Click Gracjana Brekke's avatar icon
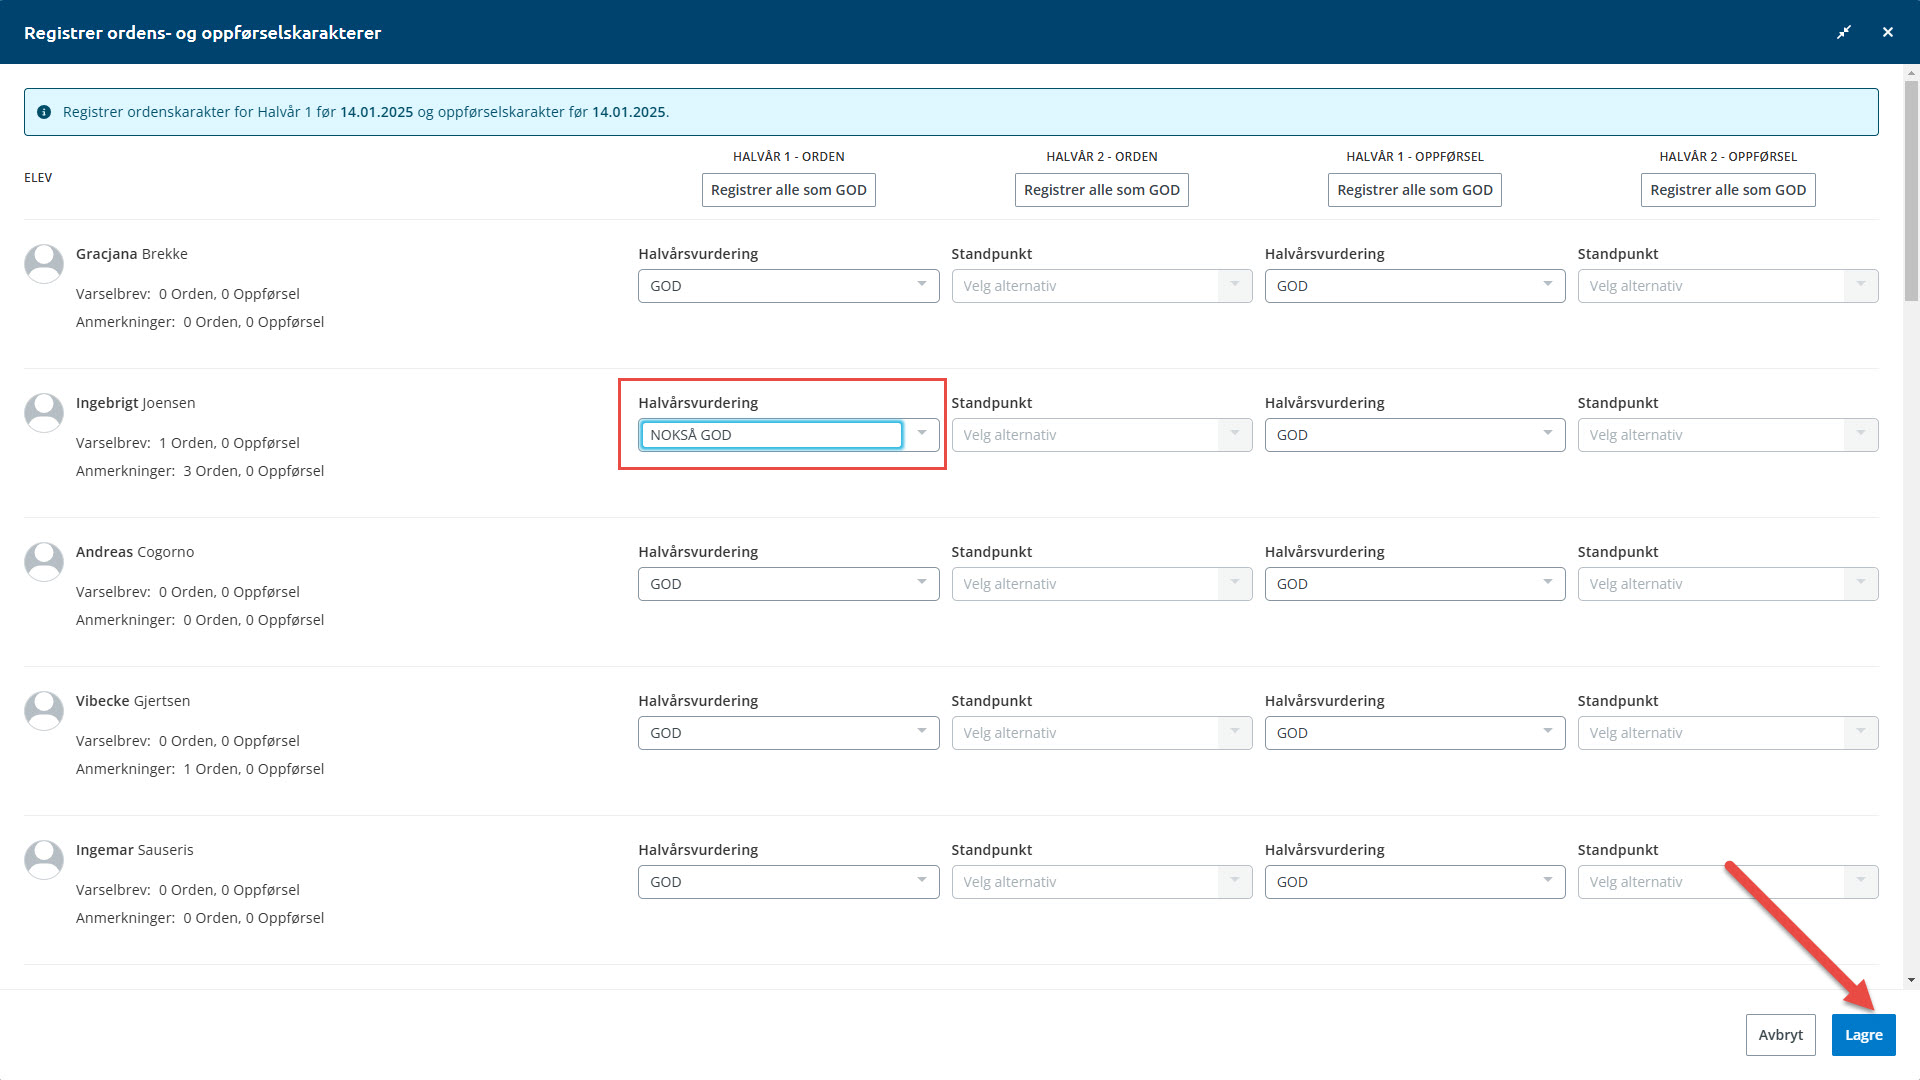 (44, 264)
